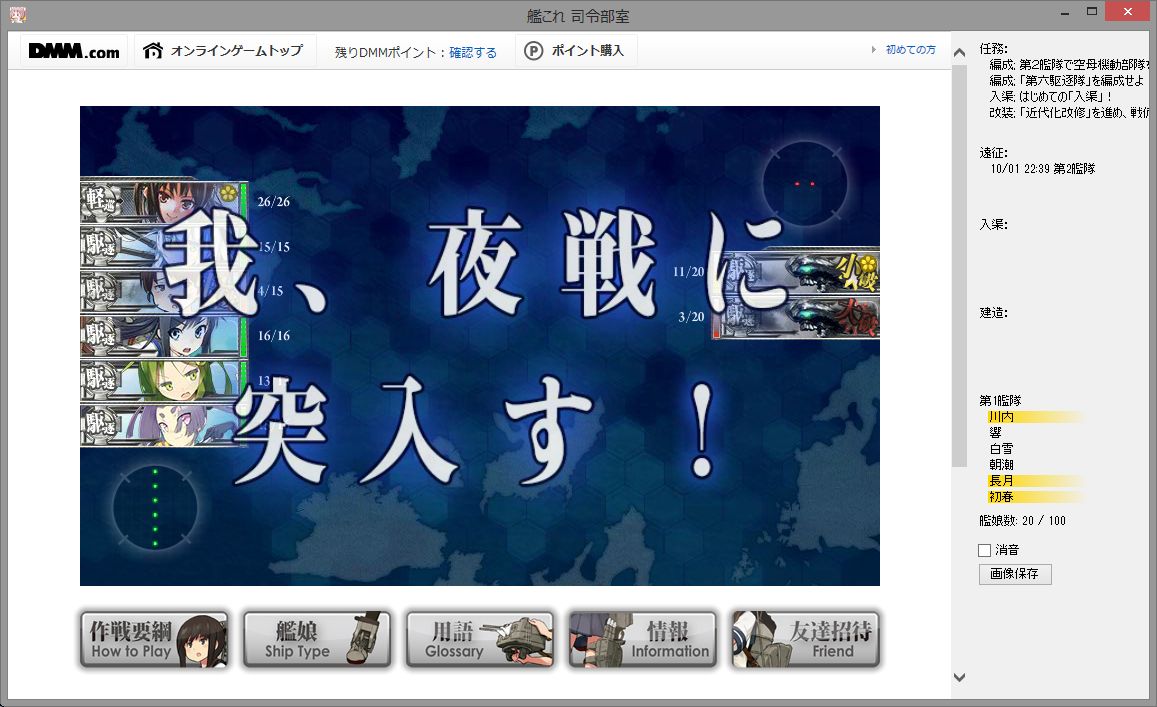Click 第1艦隊 fleet heading
The image size is (1157, 707).
[1000, 401]
